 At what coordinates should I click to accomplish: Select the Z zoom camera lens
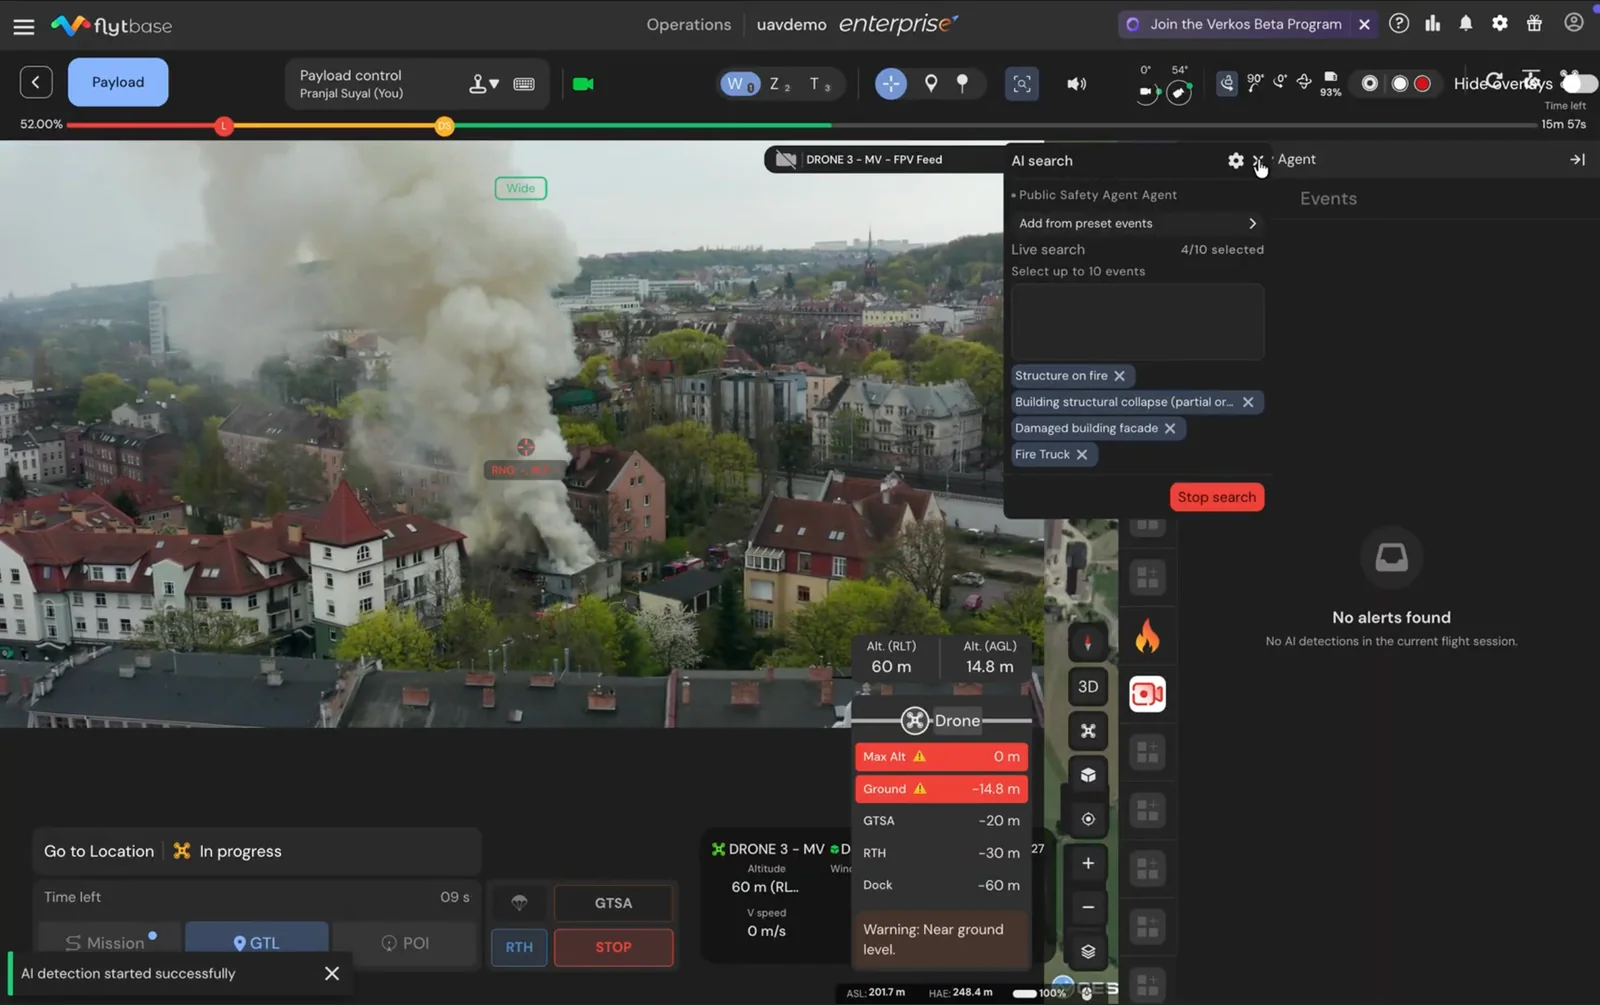click(x=779, y=84)
